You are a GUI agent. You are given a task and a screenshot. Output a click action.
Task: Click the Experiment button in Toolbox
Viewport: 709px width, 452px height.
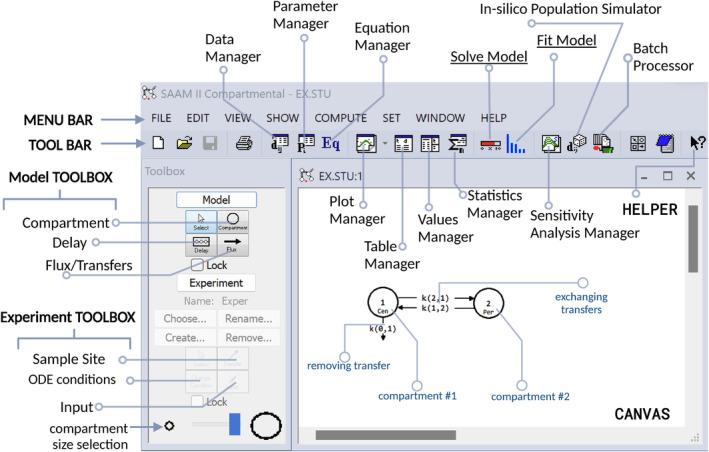click(217, 283)
